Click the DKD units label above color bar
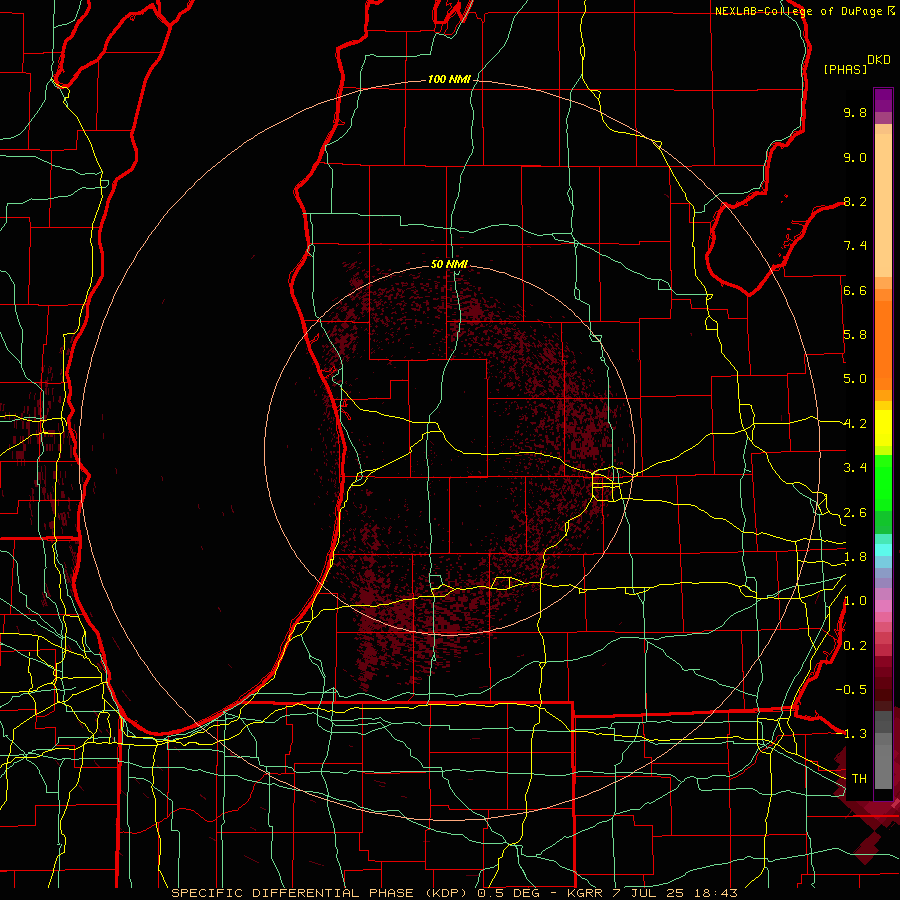The height and width of the screenshot is (900, 900). point(879,60)
